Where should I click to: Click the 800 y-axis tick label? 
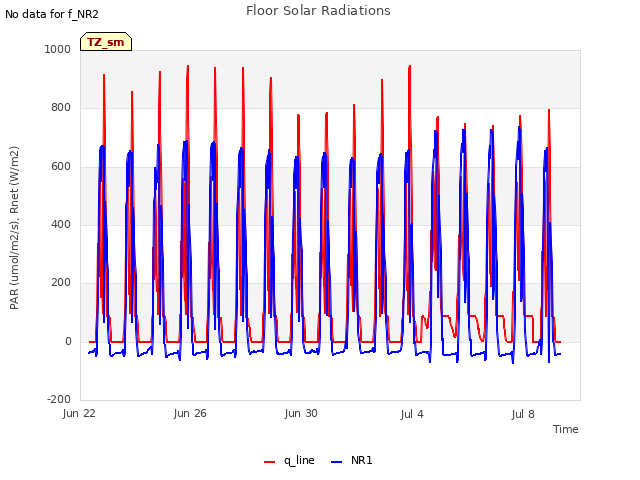click(x=61, y=108)
